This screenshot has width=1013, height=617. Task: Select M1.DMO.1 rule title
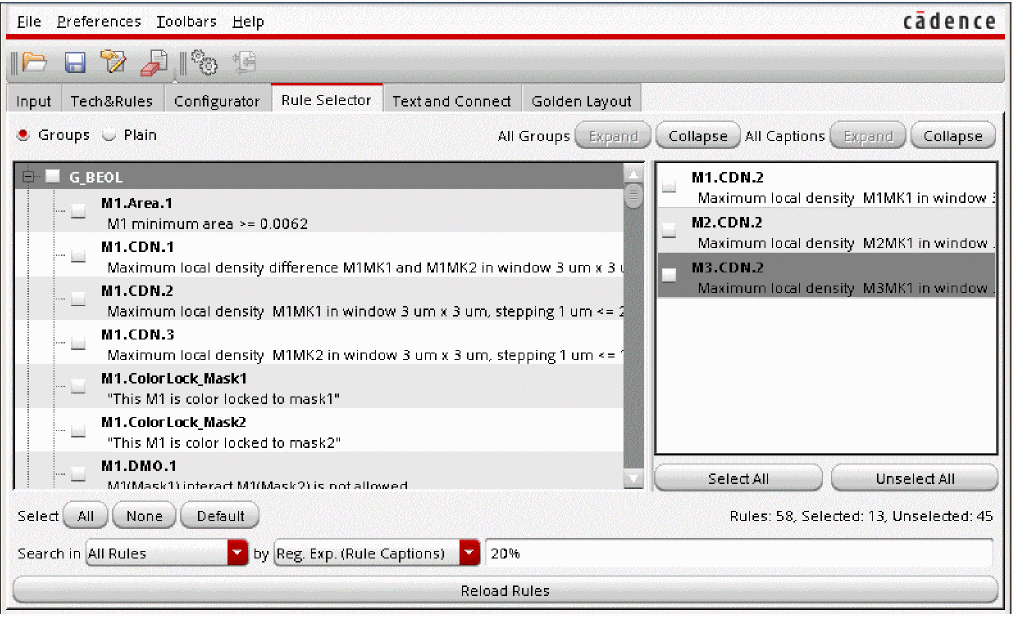coord(138,466)
